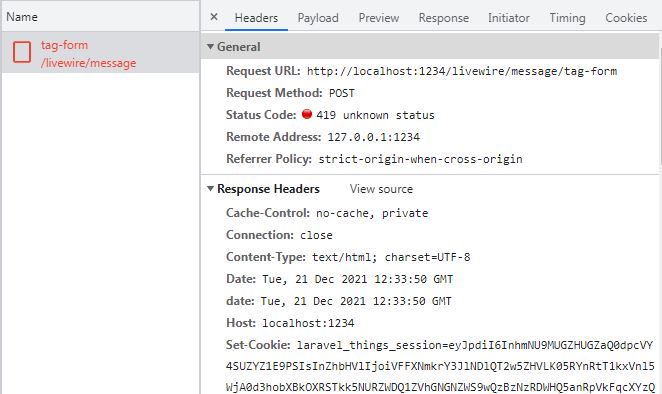Select the tag-form request row
This screenshot has height=394, width=662.
[x=100, y=52]
